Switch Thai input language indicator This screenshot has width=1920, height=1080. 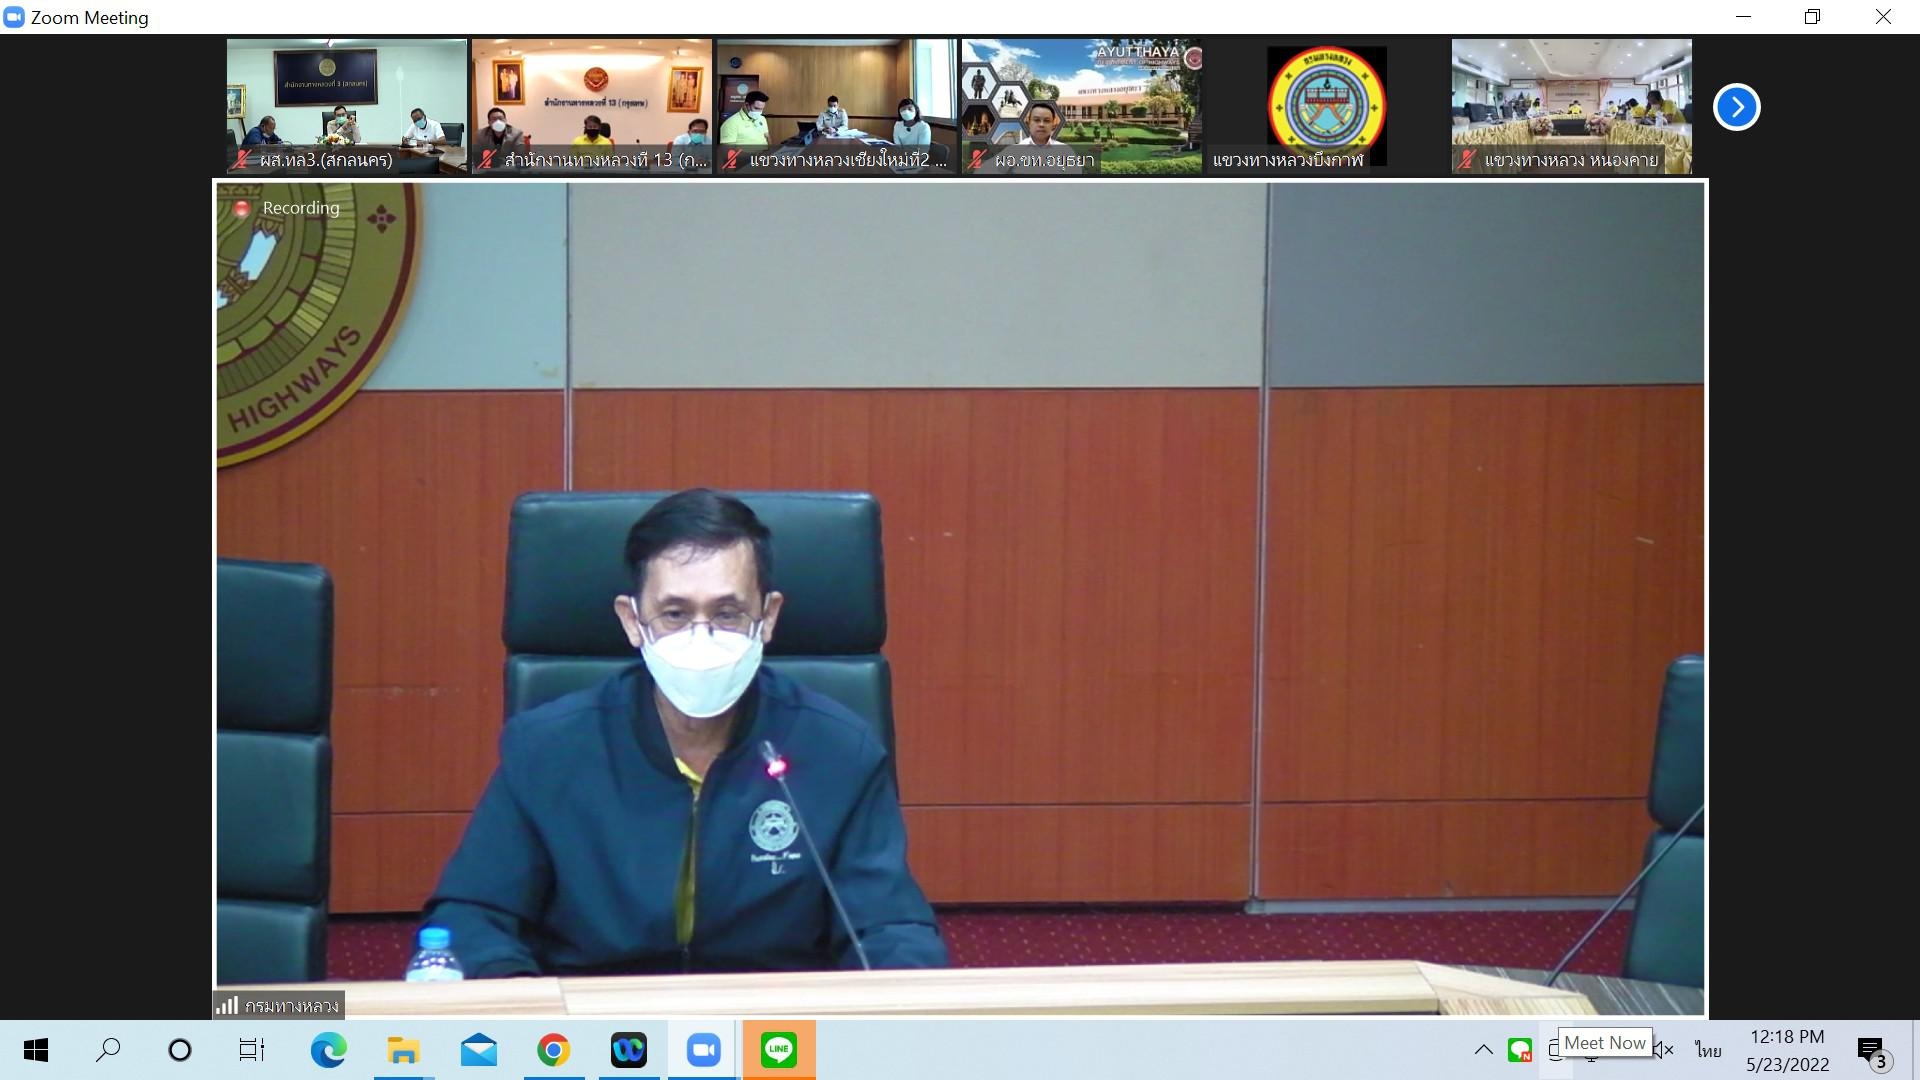pos(1708,1050)
